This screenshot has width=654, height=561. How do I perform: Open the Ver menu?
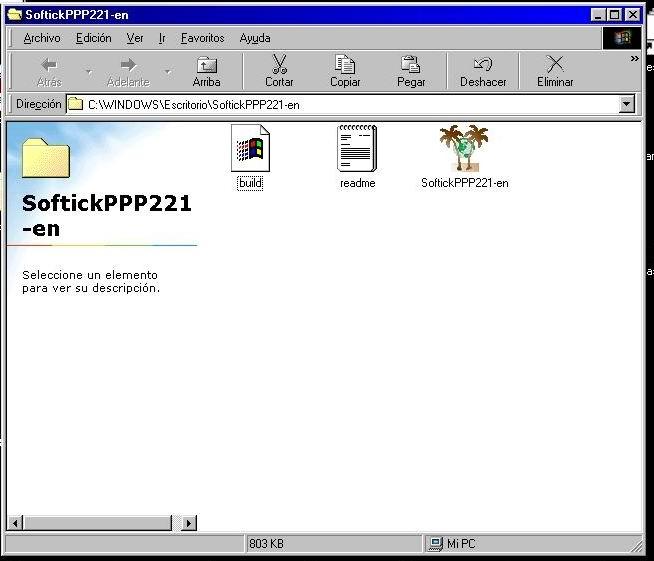[x=135, y=38]
